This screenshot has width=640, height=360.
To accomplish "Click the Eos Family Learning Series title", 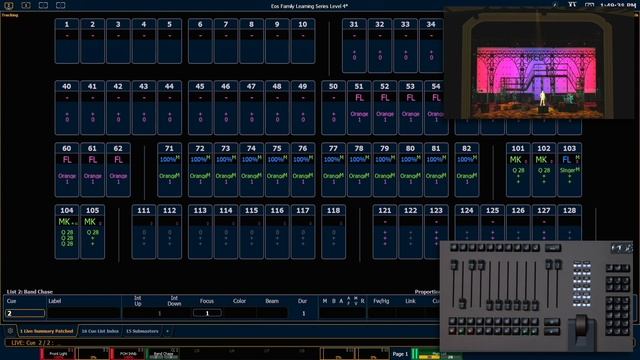I will 309,6.
